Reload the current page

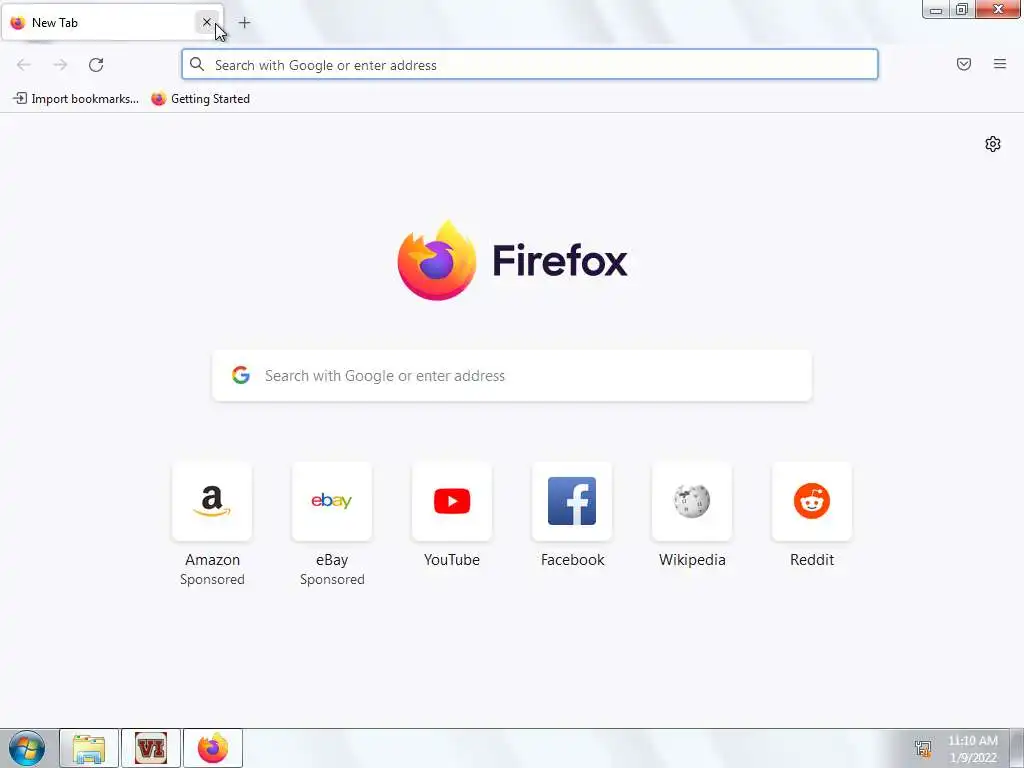(96, 65)
